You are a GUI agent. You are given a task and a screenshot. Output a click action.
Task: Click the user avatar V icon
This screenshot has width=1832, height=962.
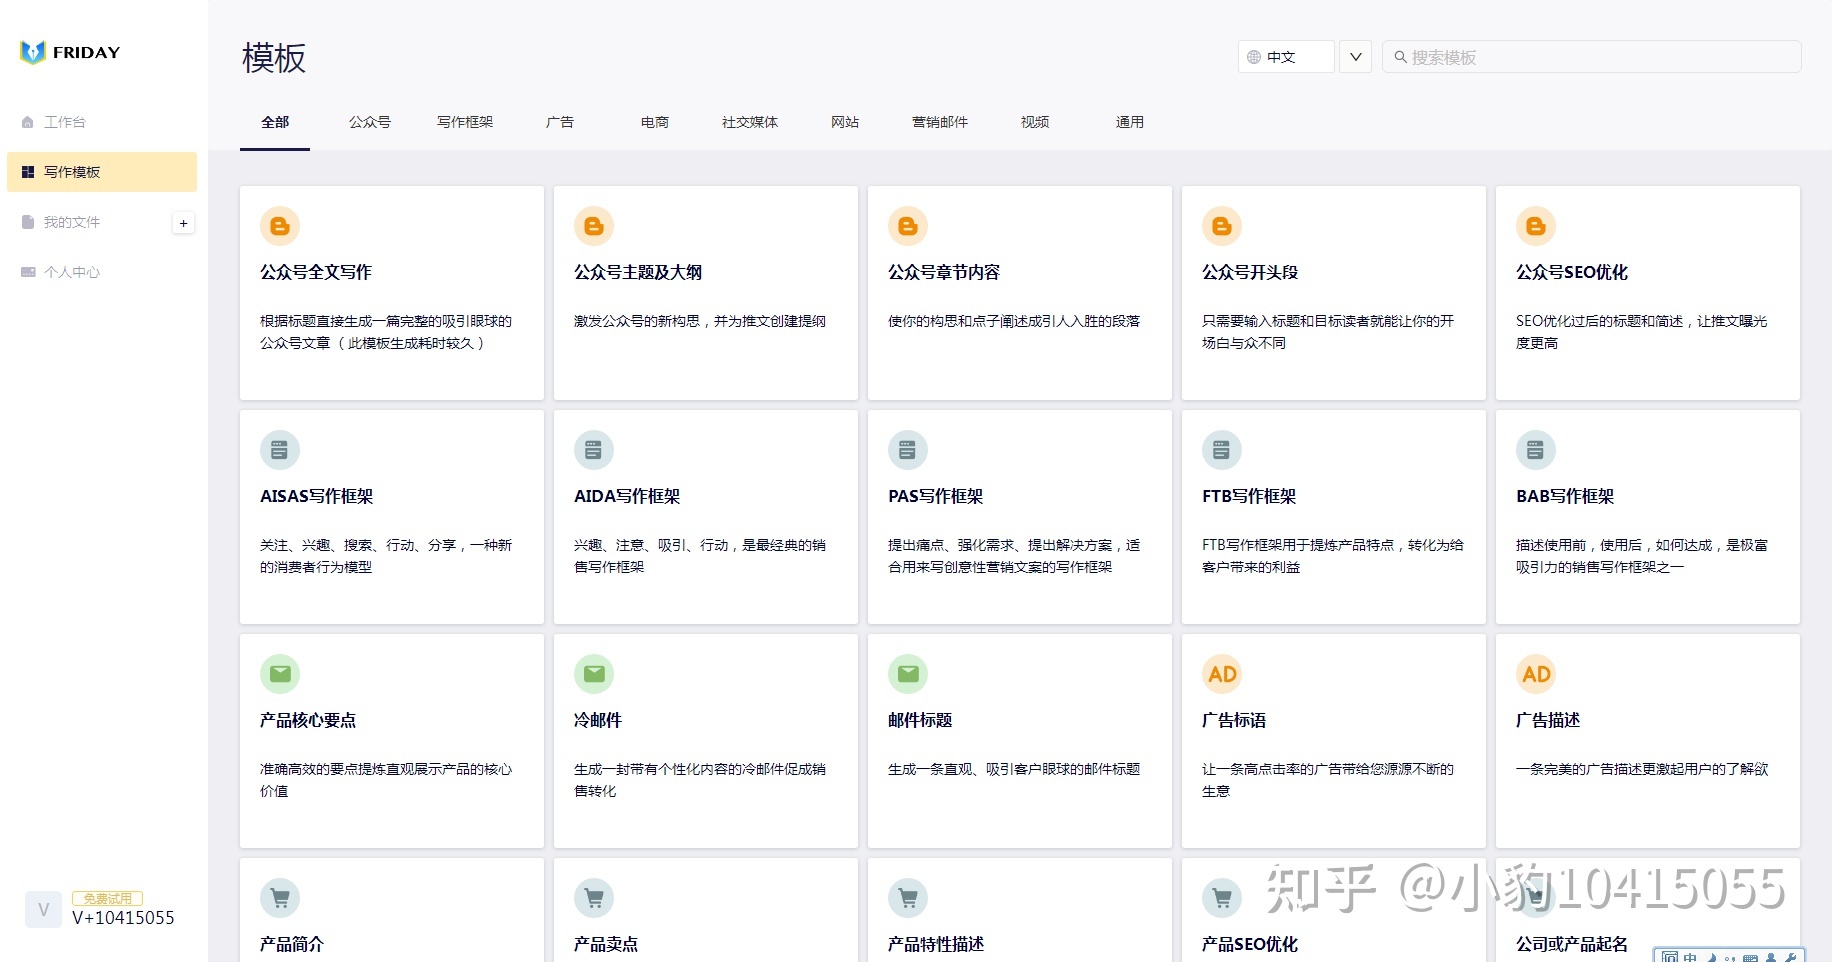43,909
